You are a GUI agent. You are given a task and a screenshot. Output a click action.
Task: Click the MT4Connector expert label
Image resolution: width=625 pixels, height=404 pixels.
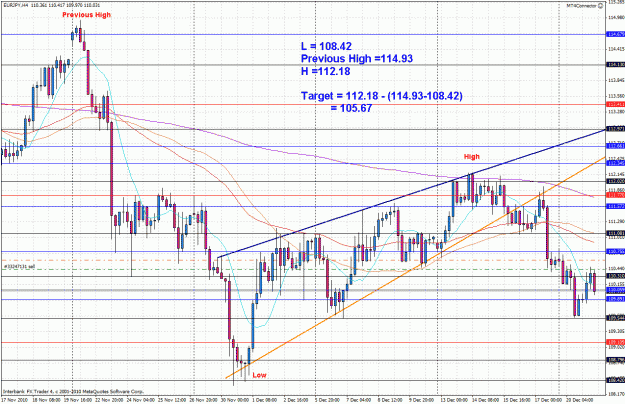tap(582, 6)
